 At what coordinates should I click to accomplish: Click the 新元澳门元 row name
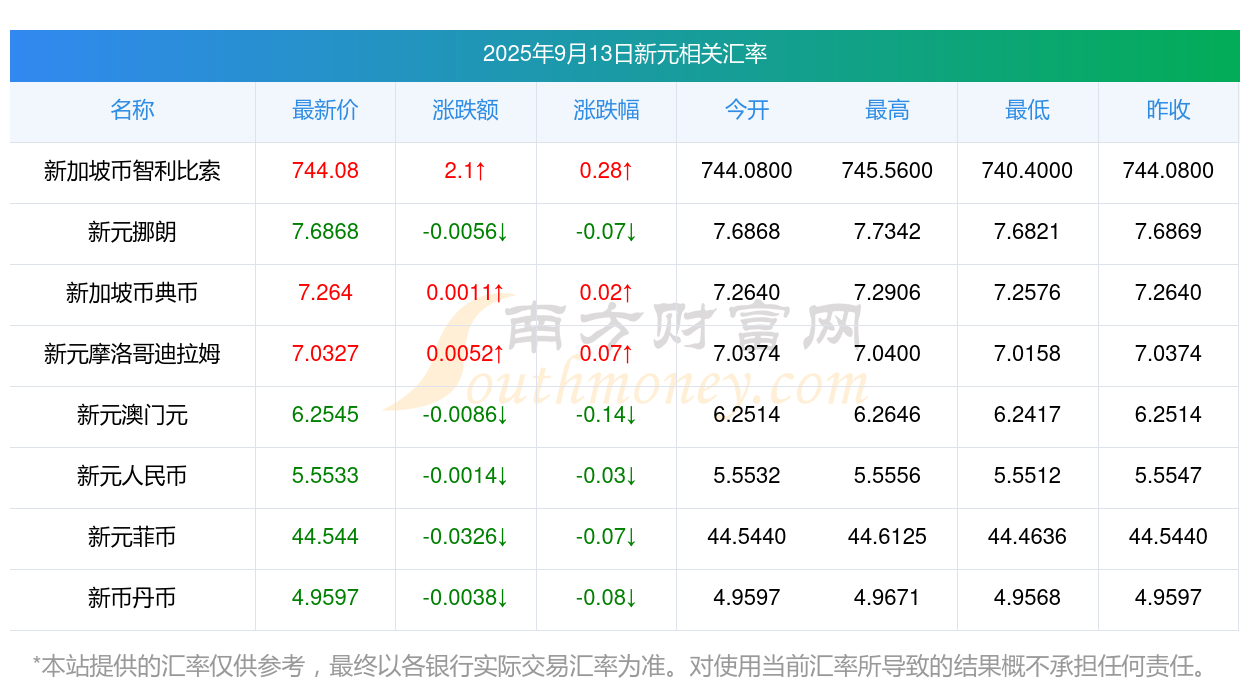tap(132, 415)
